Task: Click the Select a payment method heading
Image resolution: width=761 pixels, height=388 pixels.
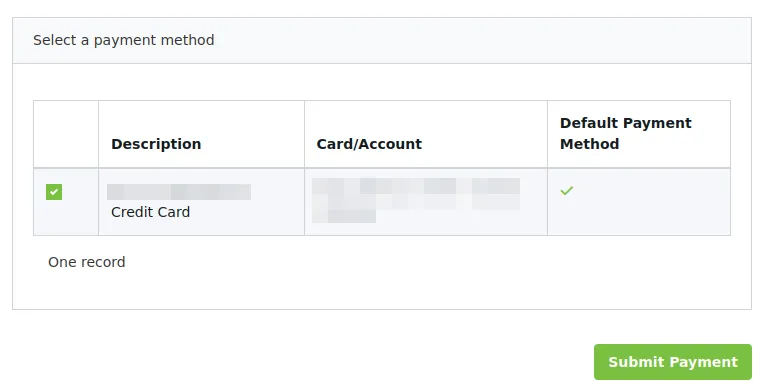Action: [x=124, y=40]
